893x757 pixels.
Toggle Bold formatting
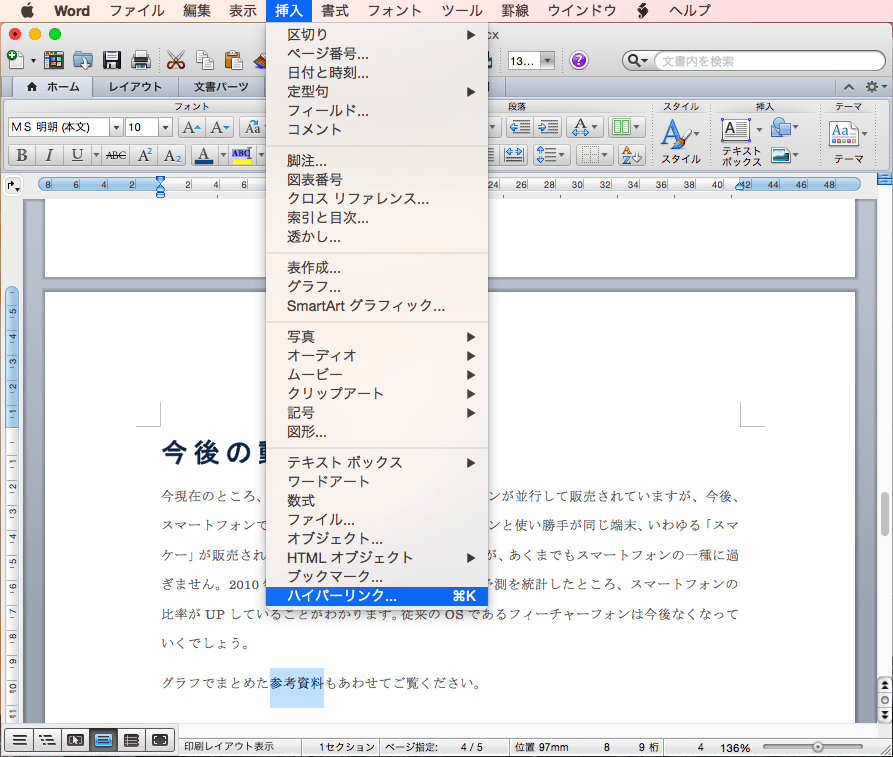coord(22,155)
